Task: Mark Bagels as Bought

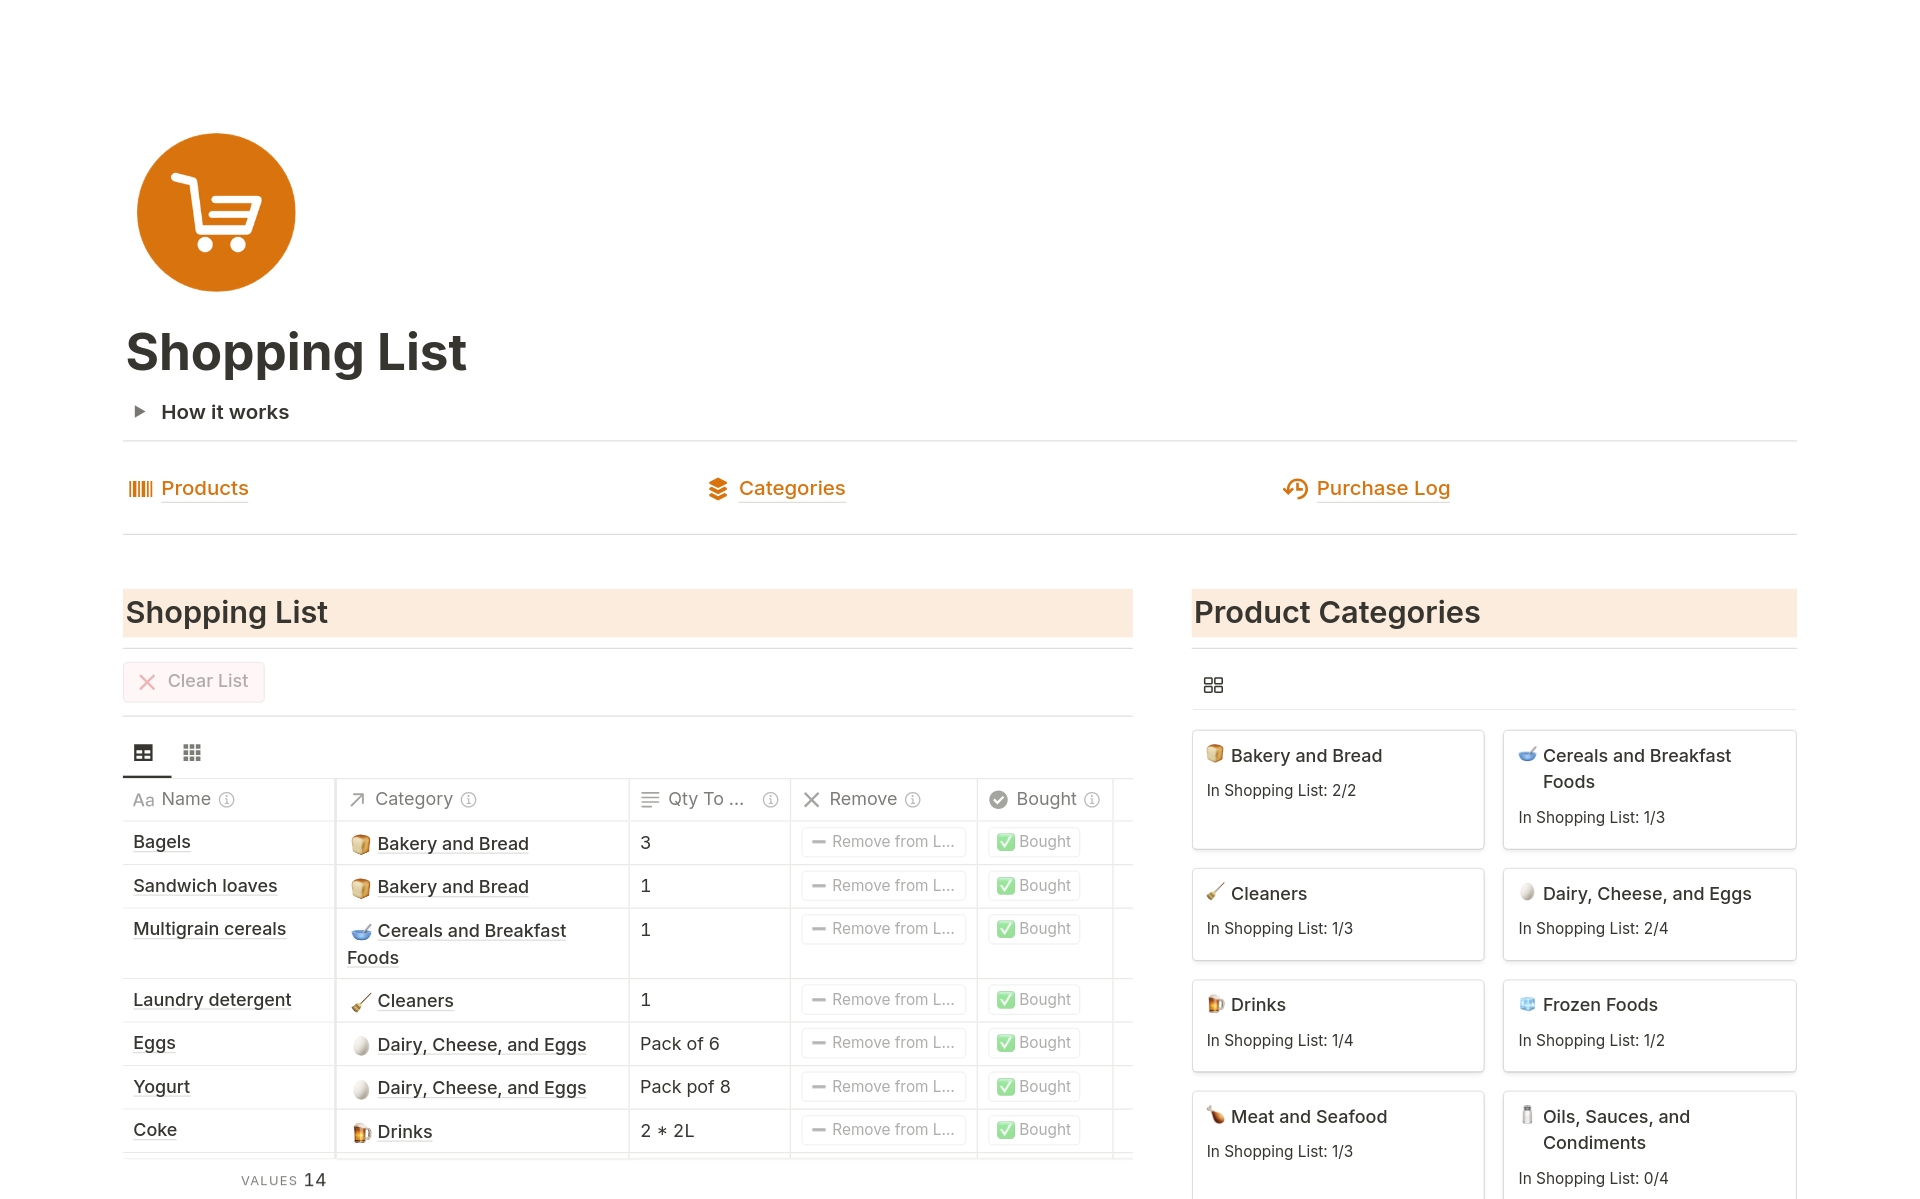Action: coord(1034,842)
